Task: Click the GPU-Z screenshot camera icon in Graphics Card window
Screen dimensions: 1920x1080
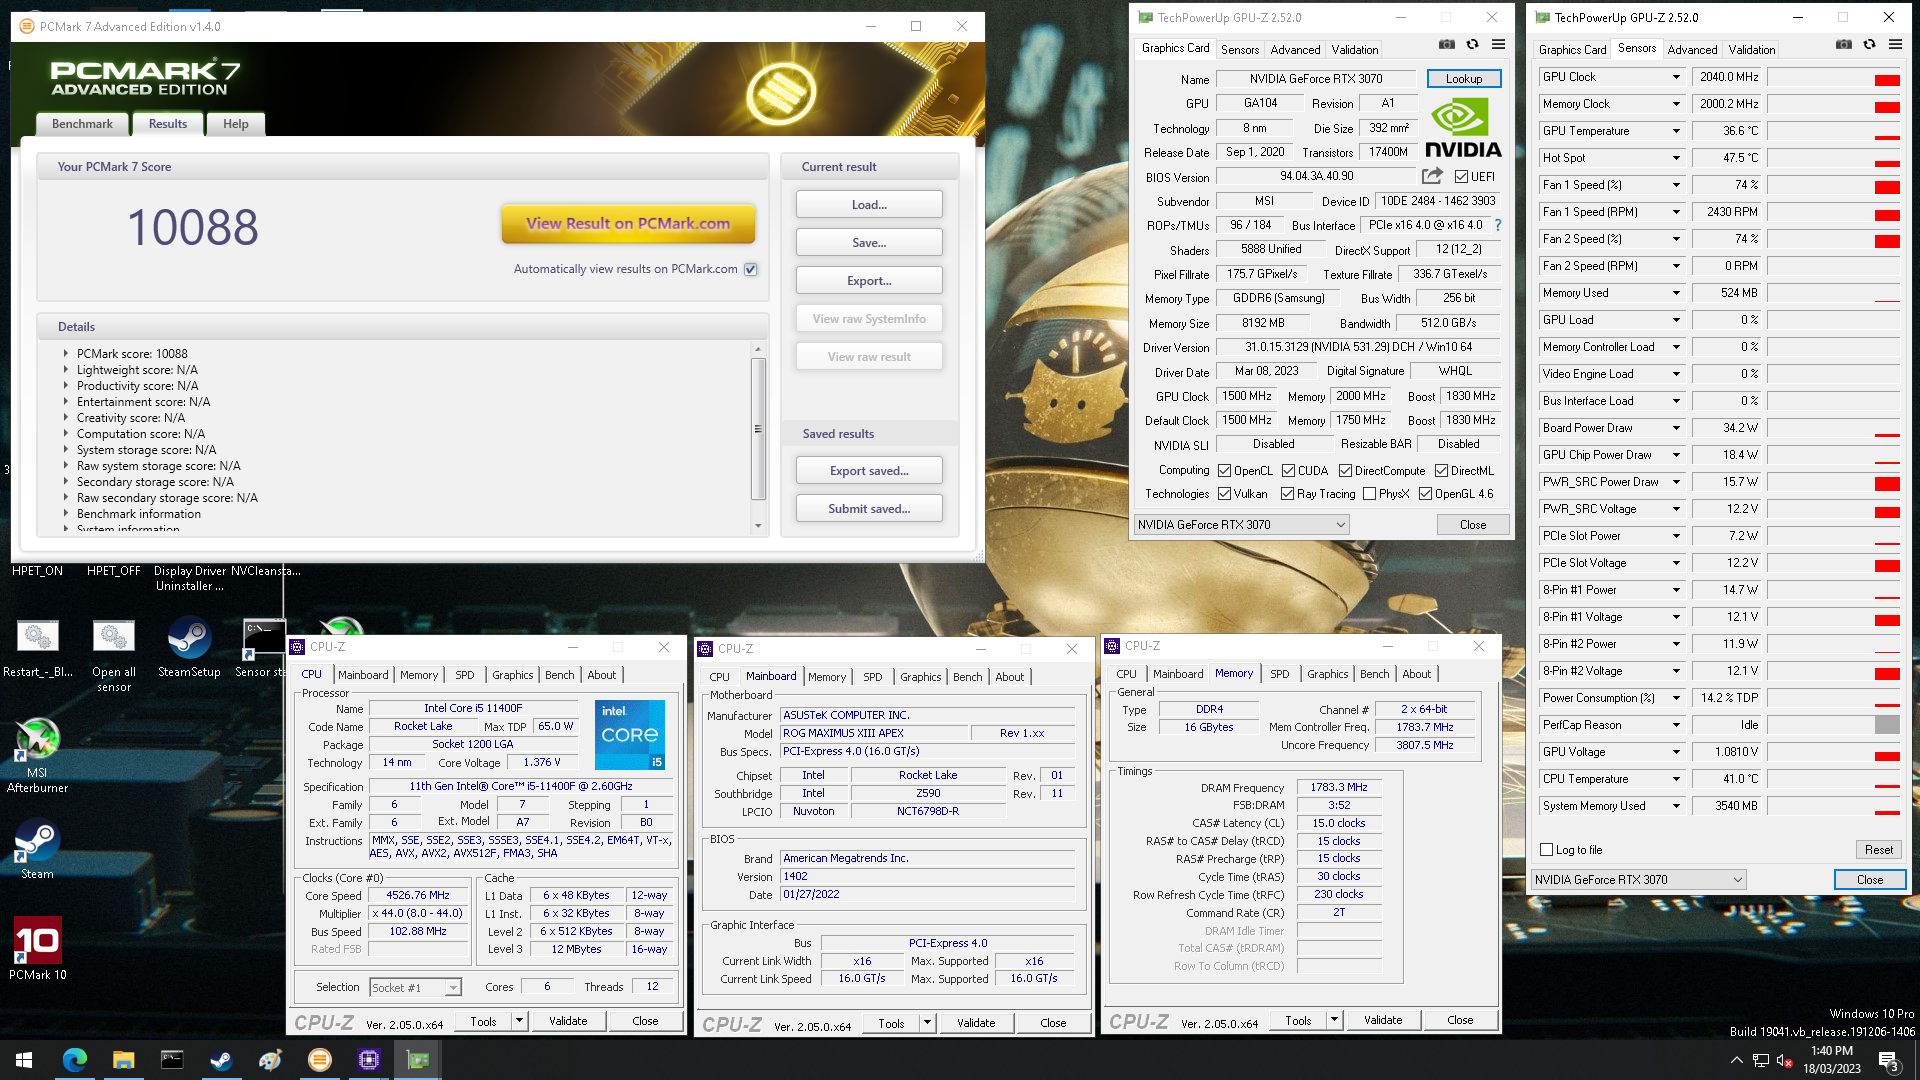Action: (1446, 45)
